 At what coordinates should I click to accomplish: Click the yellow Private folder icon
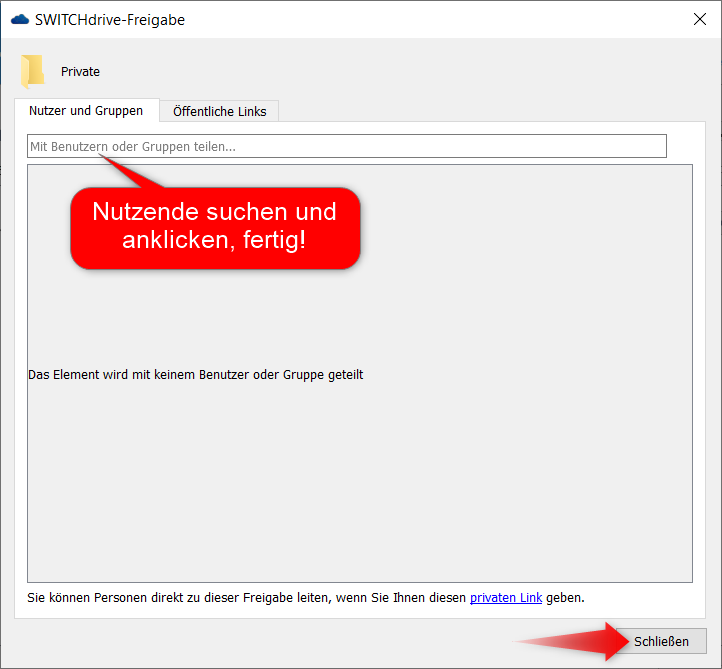click(x=33, y=71)
